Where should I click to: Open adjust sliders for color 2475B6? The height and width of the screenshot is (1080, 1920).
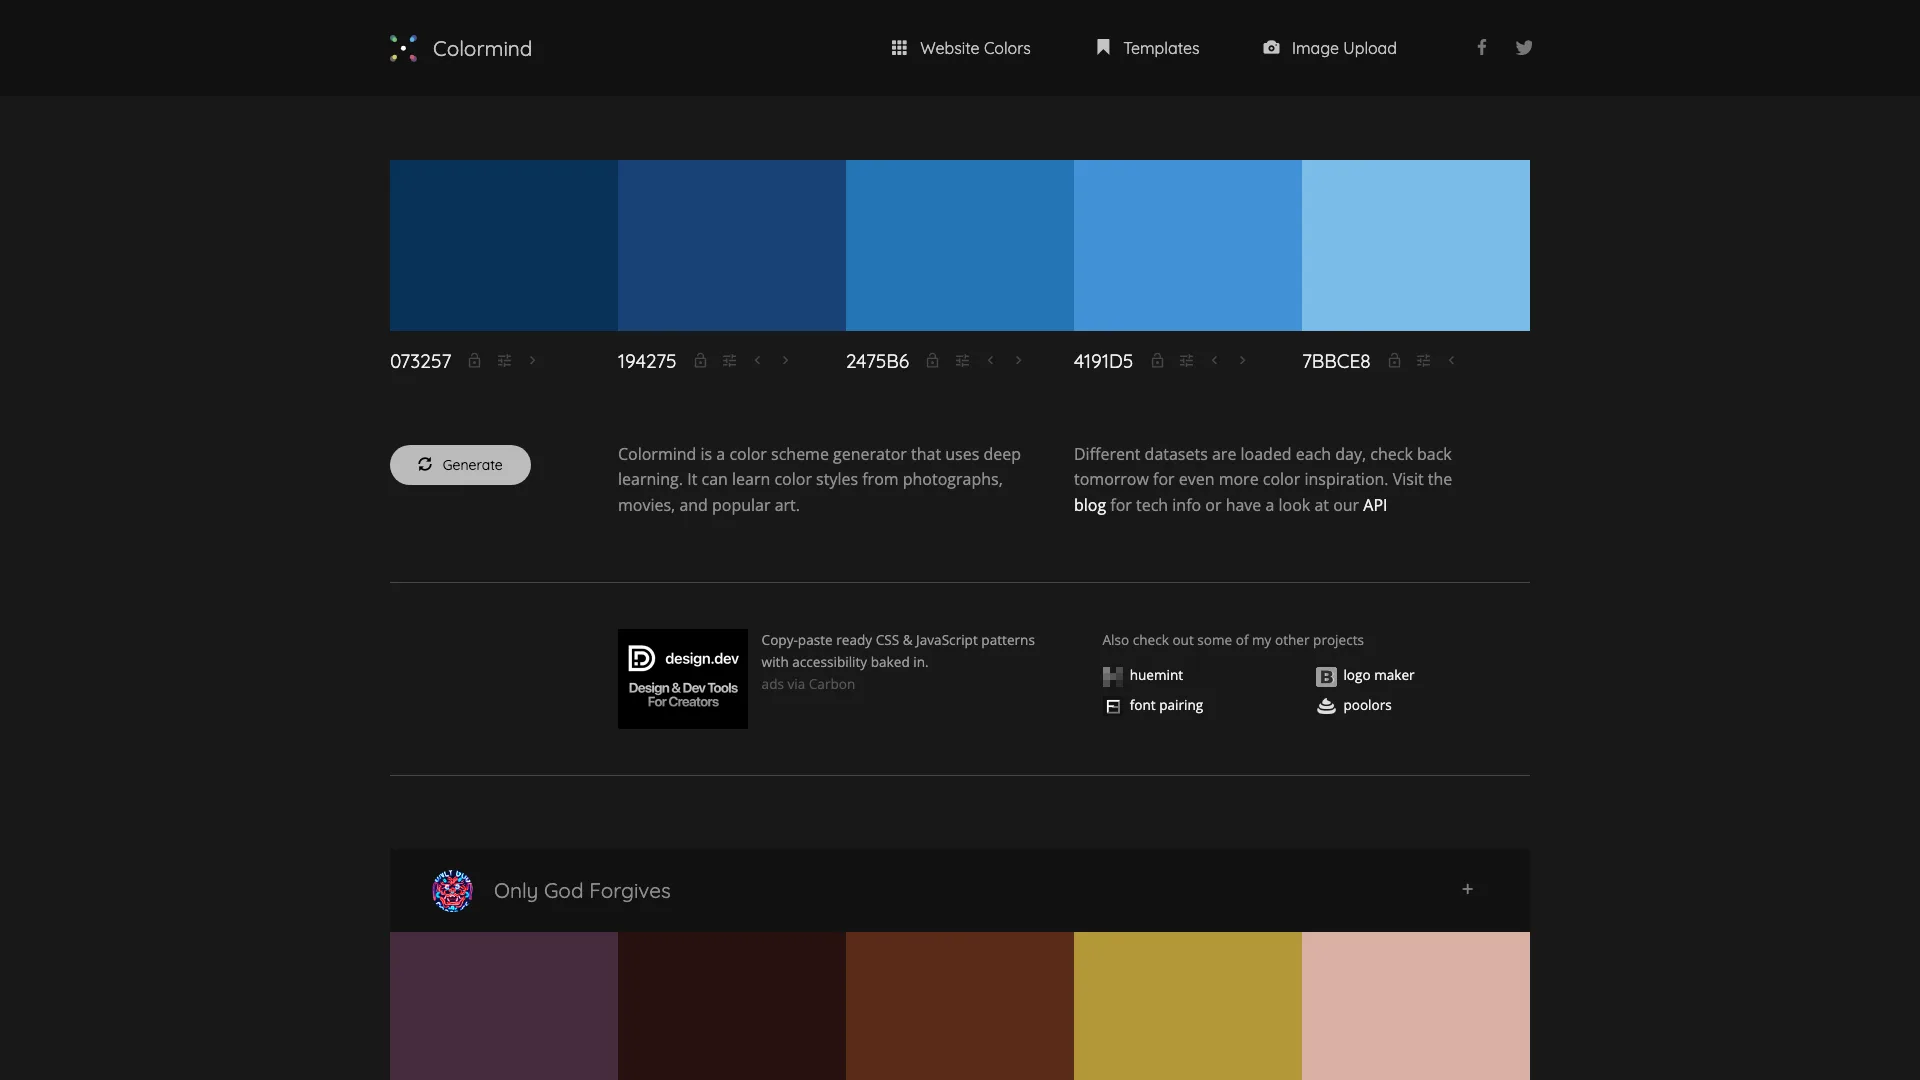962,360
